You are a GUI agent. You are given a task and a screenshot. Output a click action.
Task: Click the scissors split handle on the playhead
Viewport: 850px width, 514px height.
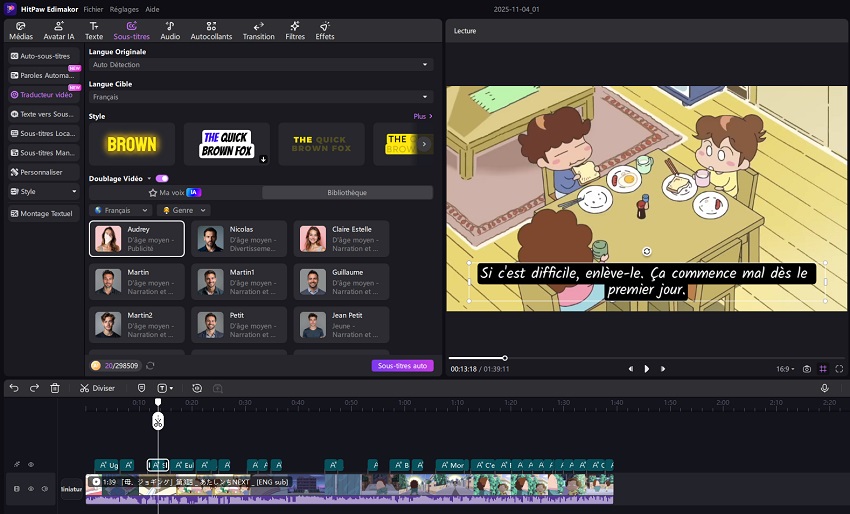(x=158, y=421)
